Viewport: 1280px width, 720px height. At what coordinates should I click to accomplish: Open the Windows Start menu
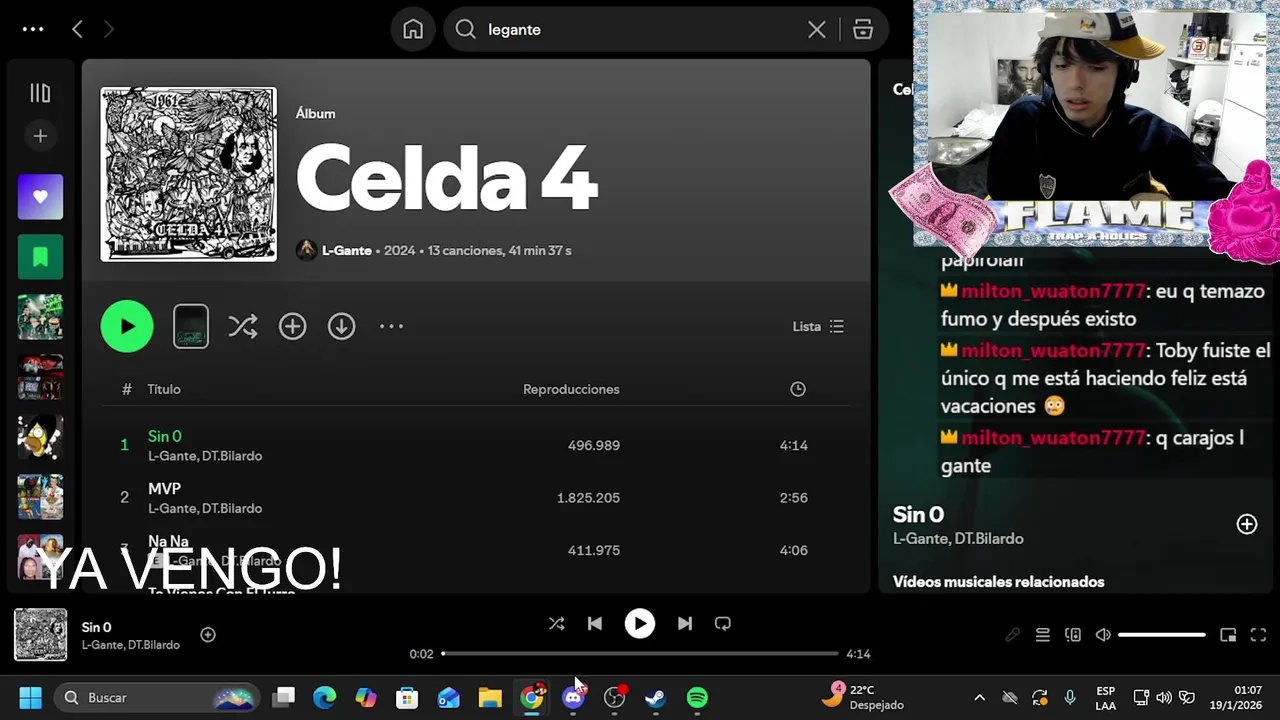[x=31, y=697]
